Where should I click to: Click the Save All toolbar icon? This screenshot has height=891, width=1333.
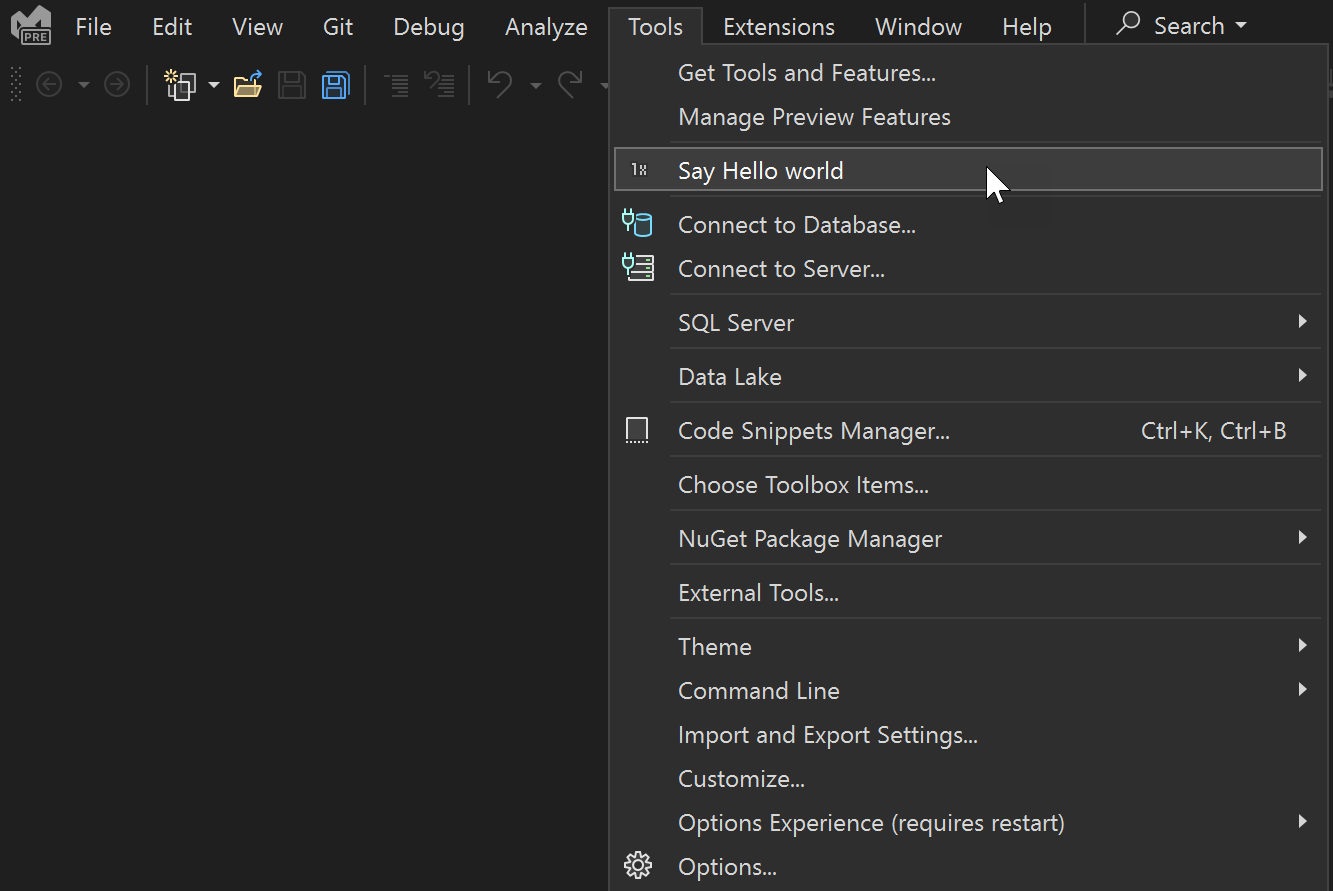click(335, 84)
